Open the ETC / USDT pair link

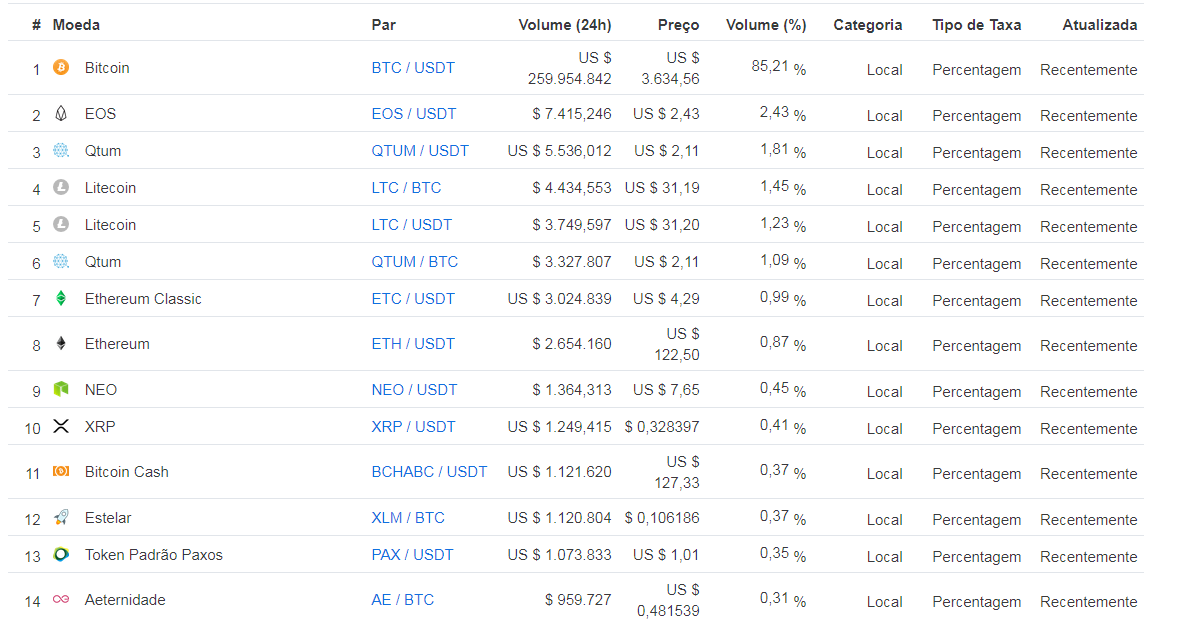point(413,299)
